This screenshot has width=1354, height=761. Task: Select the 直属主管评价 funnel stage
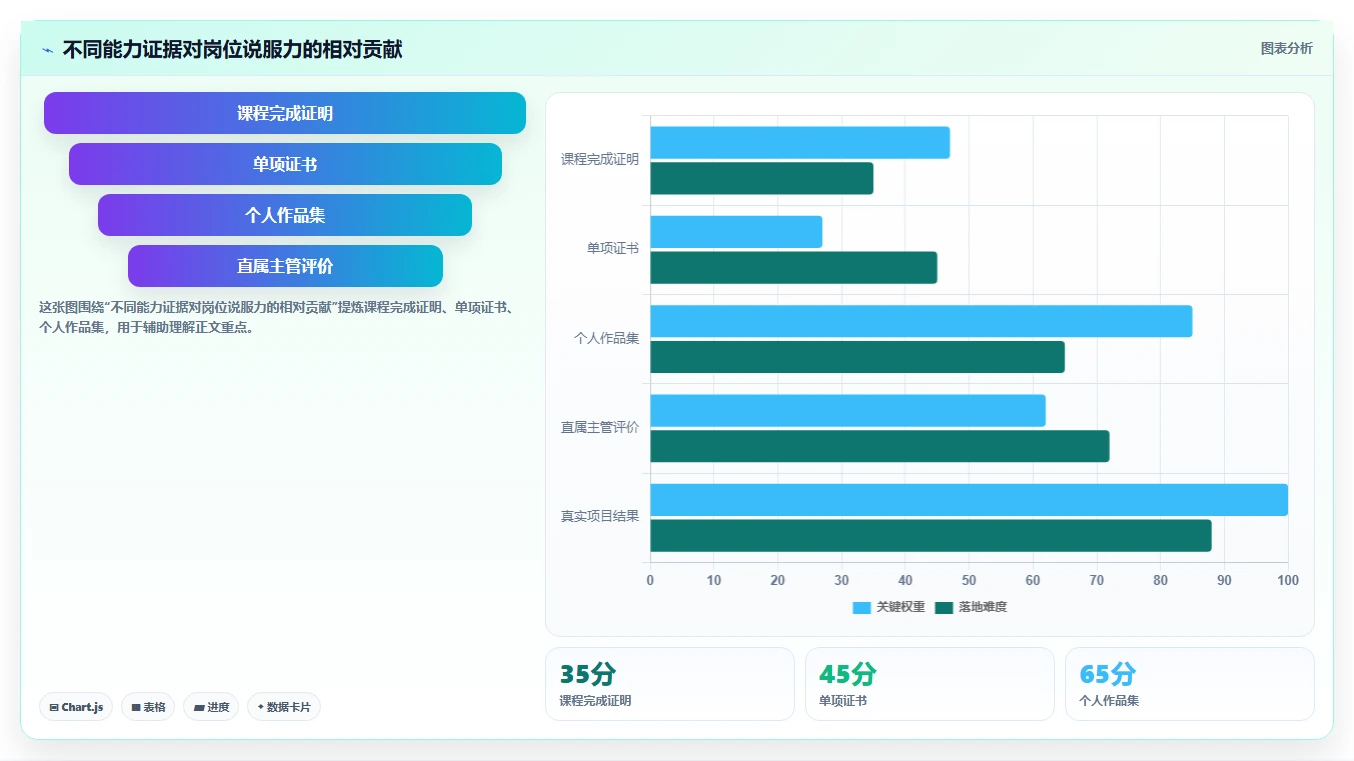tap(285, 266)
